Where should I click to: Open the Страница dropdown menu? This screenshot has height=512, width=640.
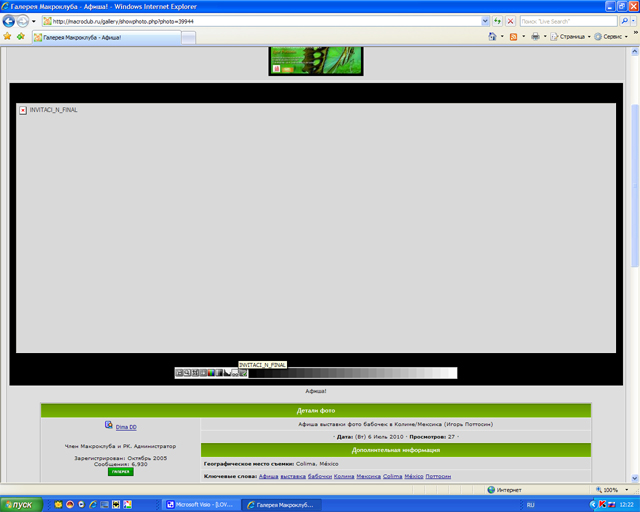[x=574, y=37]
